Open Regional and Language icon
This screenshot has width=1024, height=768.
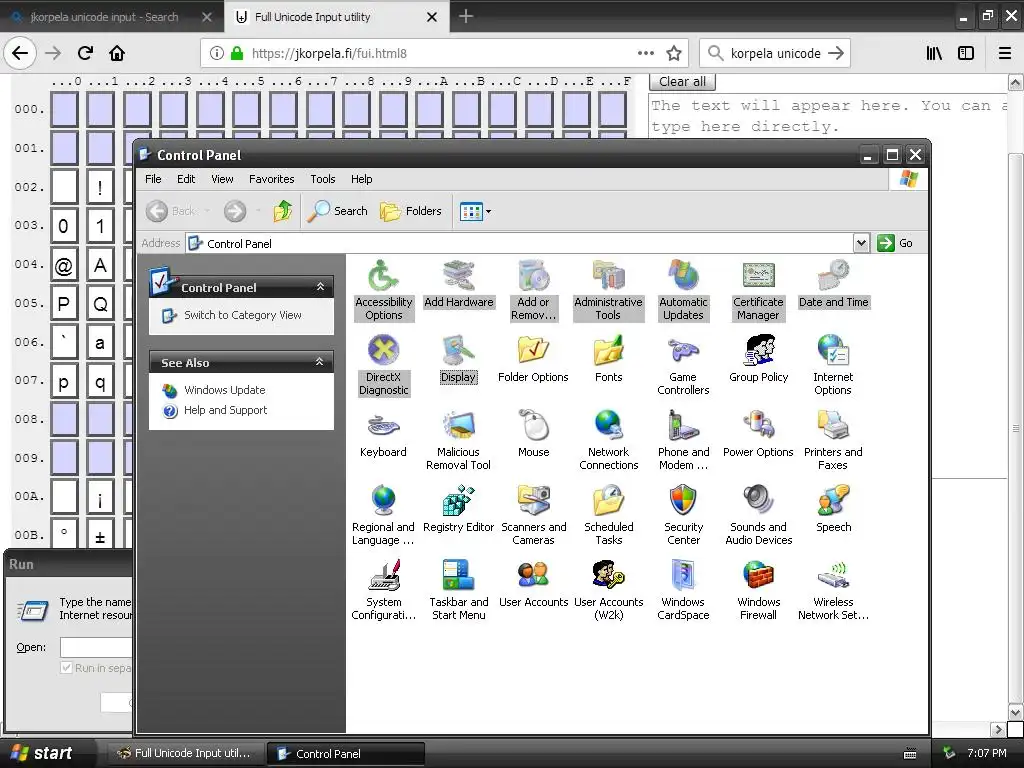click(383, 516)
